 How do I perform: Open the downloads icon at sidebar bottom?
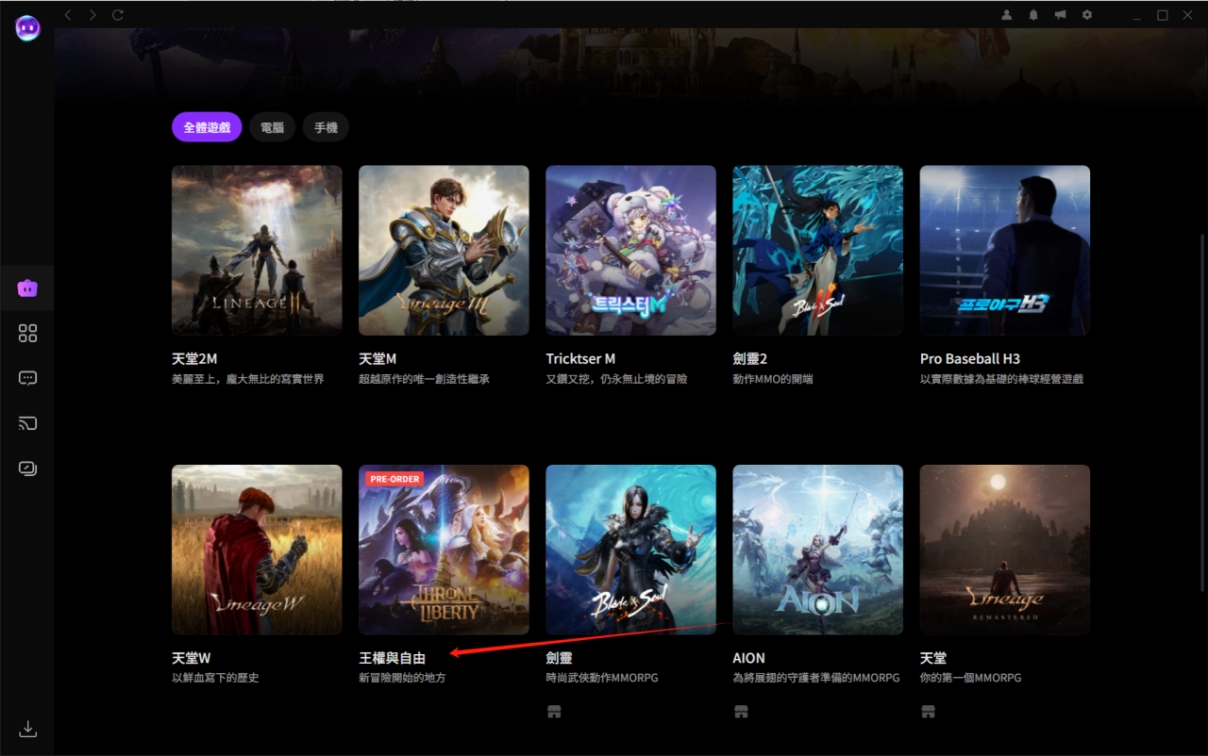(28, 728)
